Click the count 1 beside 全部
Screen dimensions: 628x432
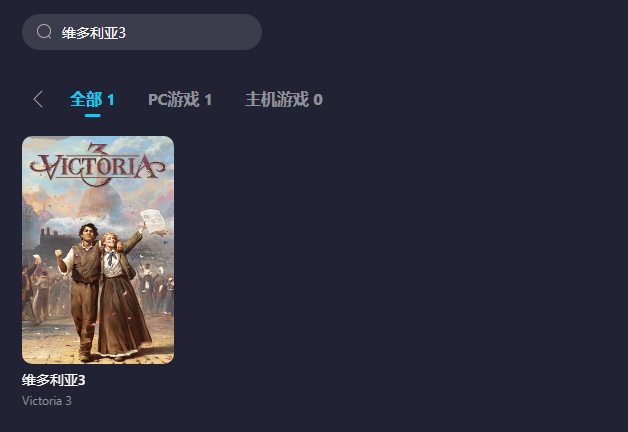(111, 100)
